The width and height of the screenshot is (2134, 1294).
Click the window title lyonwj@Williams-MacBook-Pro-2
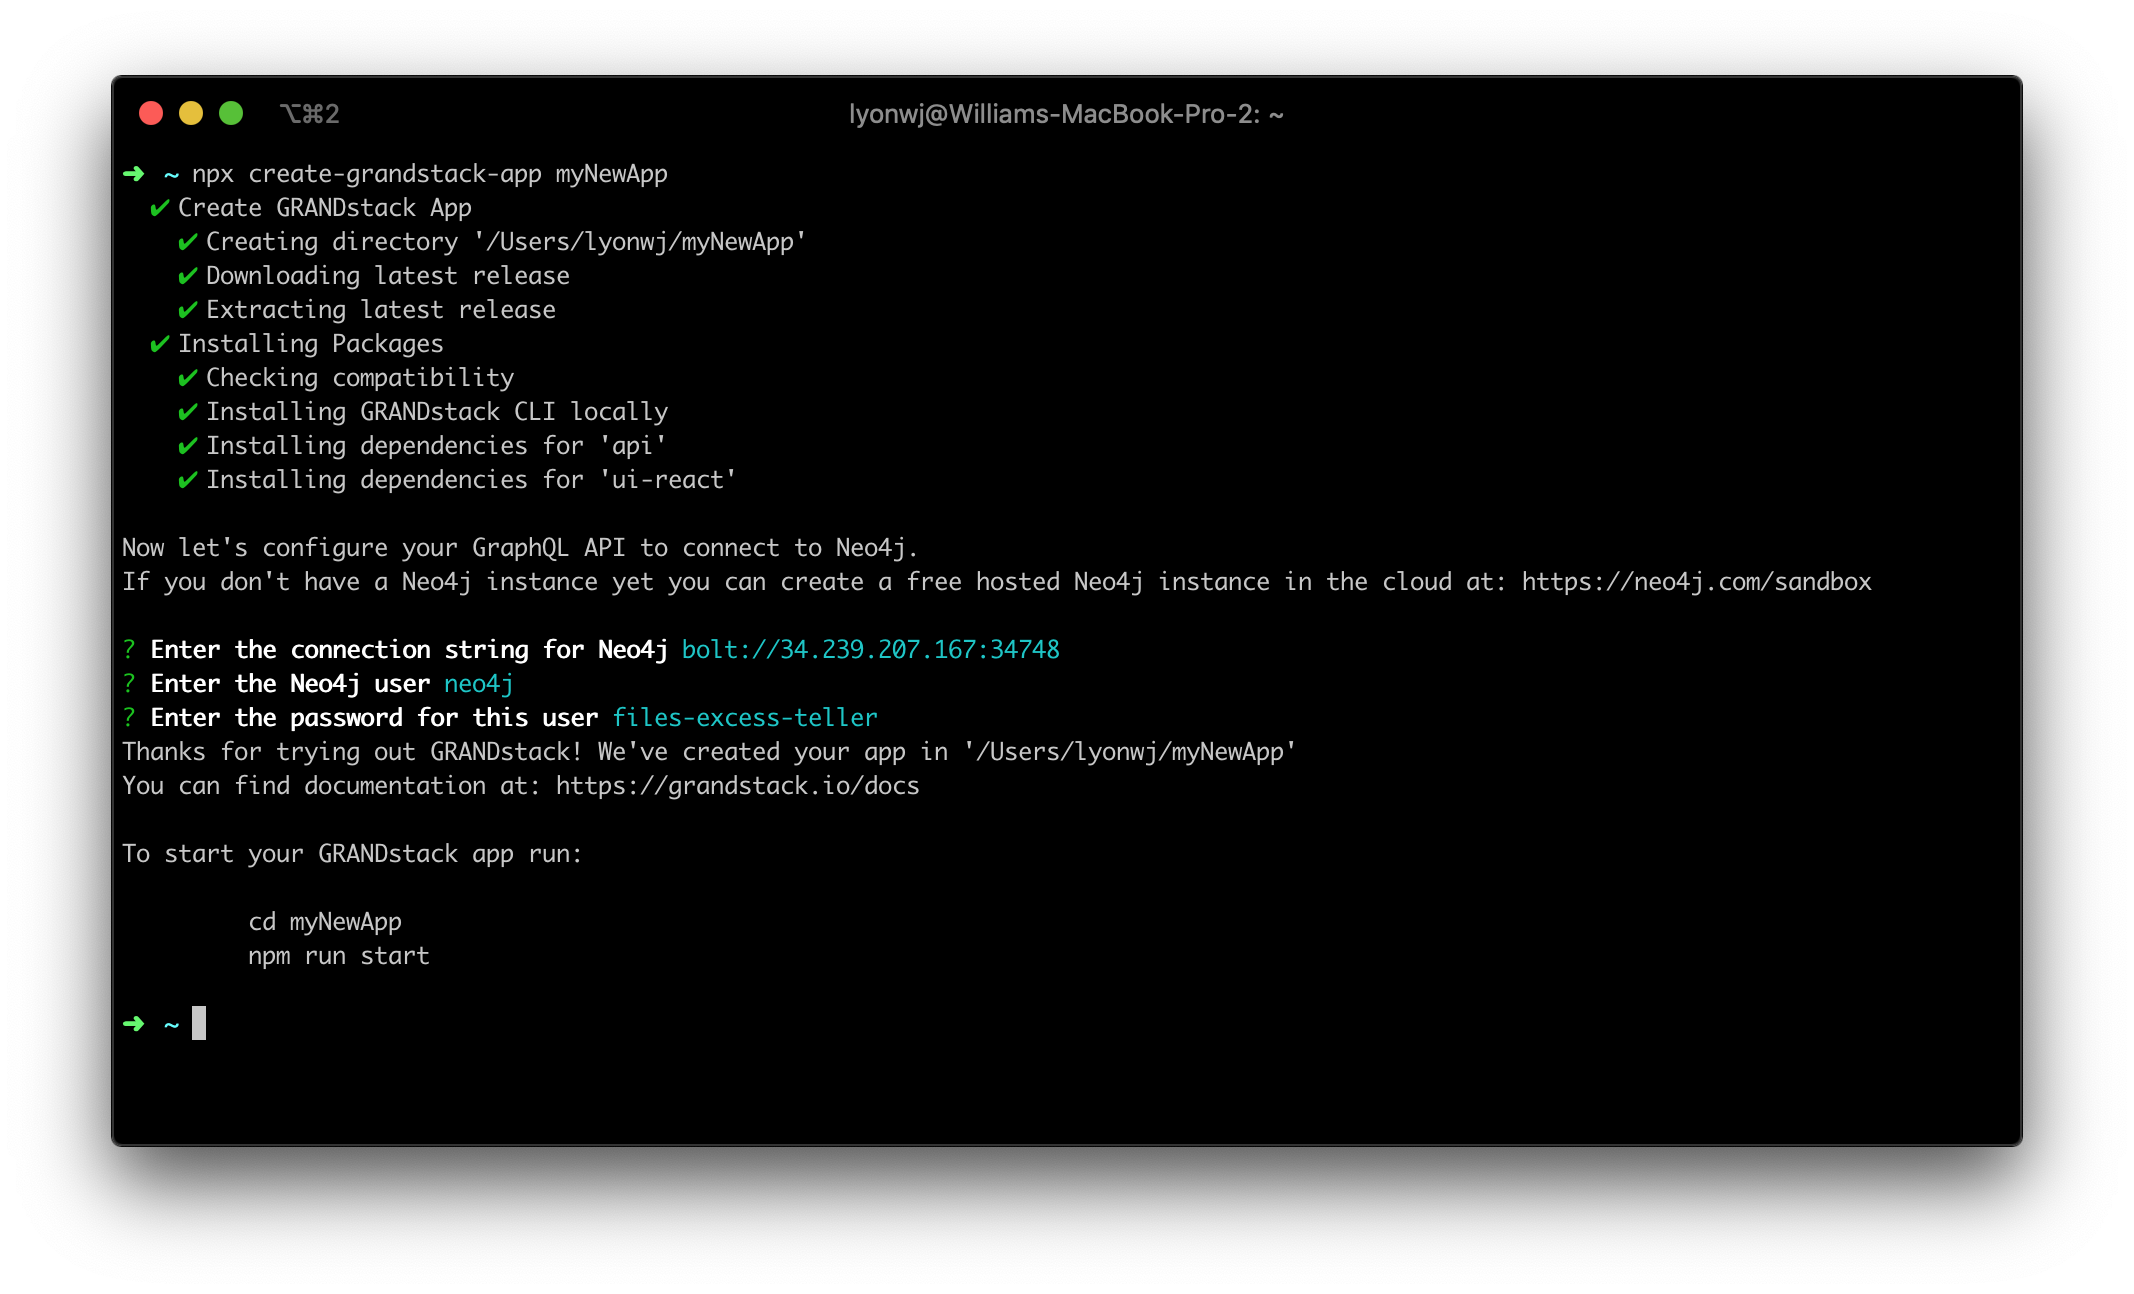click(1066, 114)
